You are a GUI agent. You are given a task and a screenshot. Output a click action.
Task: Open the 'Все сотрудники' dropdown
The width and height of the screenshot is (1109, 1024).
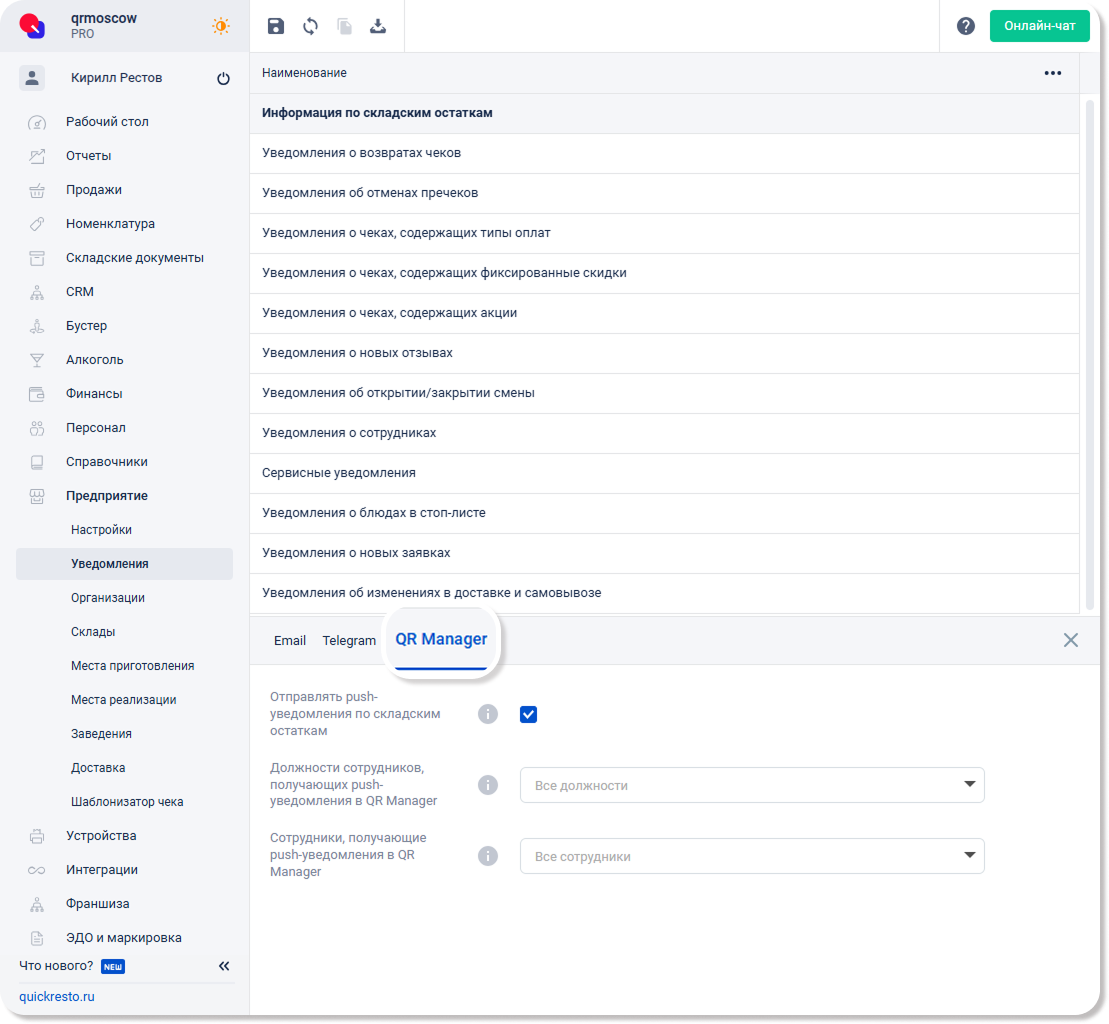(x=752, y=856)
